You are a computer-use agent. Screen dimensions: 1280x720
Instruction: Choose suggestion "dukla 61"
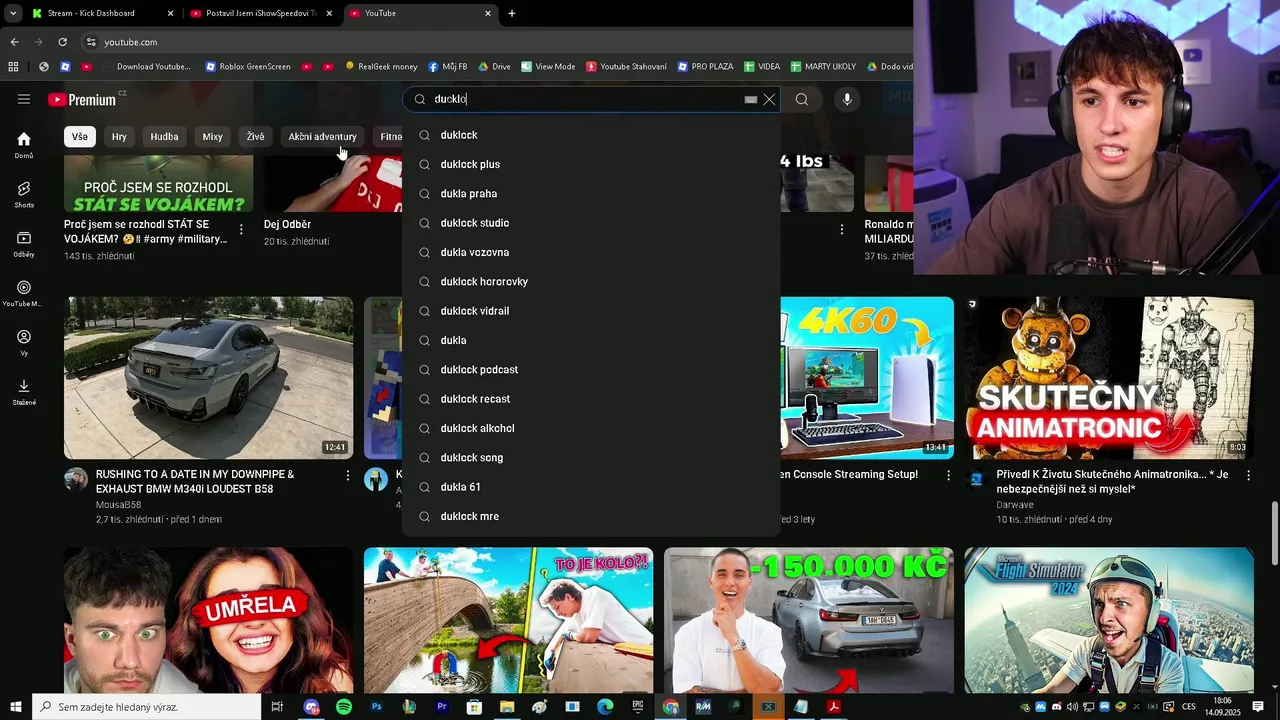coord(591,487)
